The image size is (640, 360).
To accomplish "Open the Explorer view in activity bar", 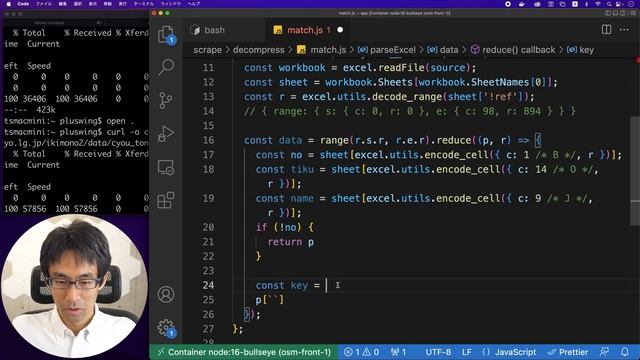I will click(x=166, y=34).
